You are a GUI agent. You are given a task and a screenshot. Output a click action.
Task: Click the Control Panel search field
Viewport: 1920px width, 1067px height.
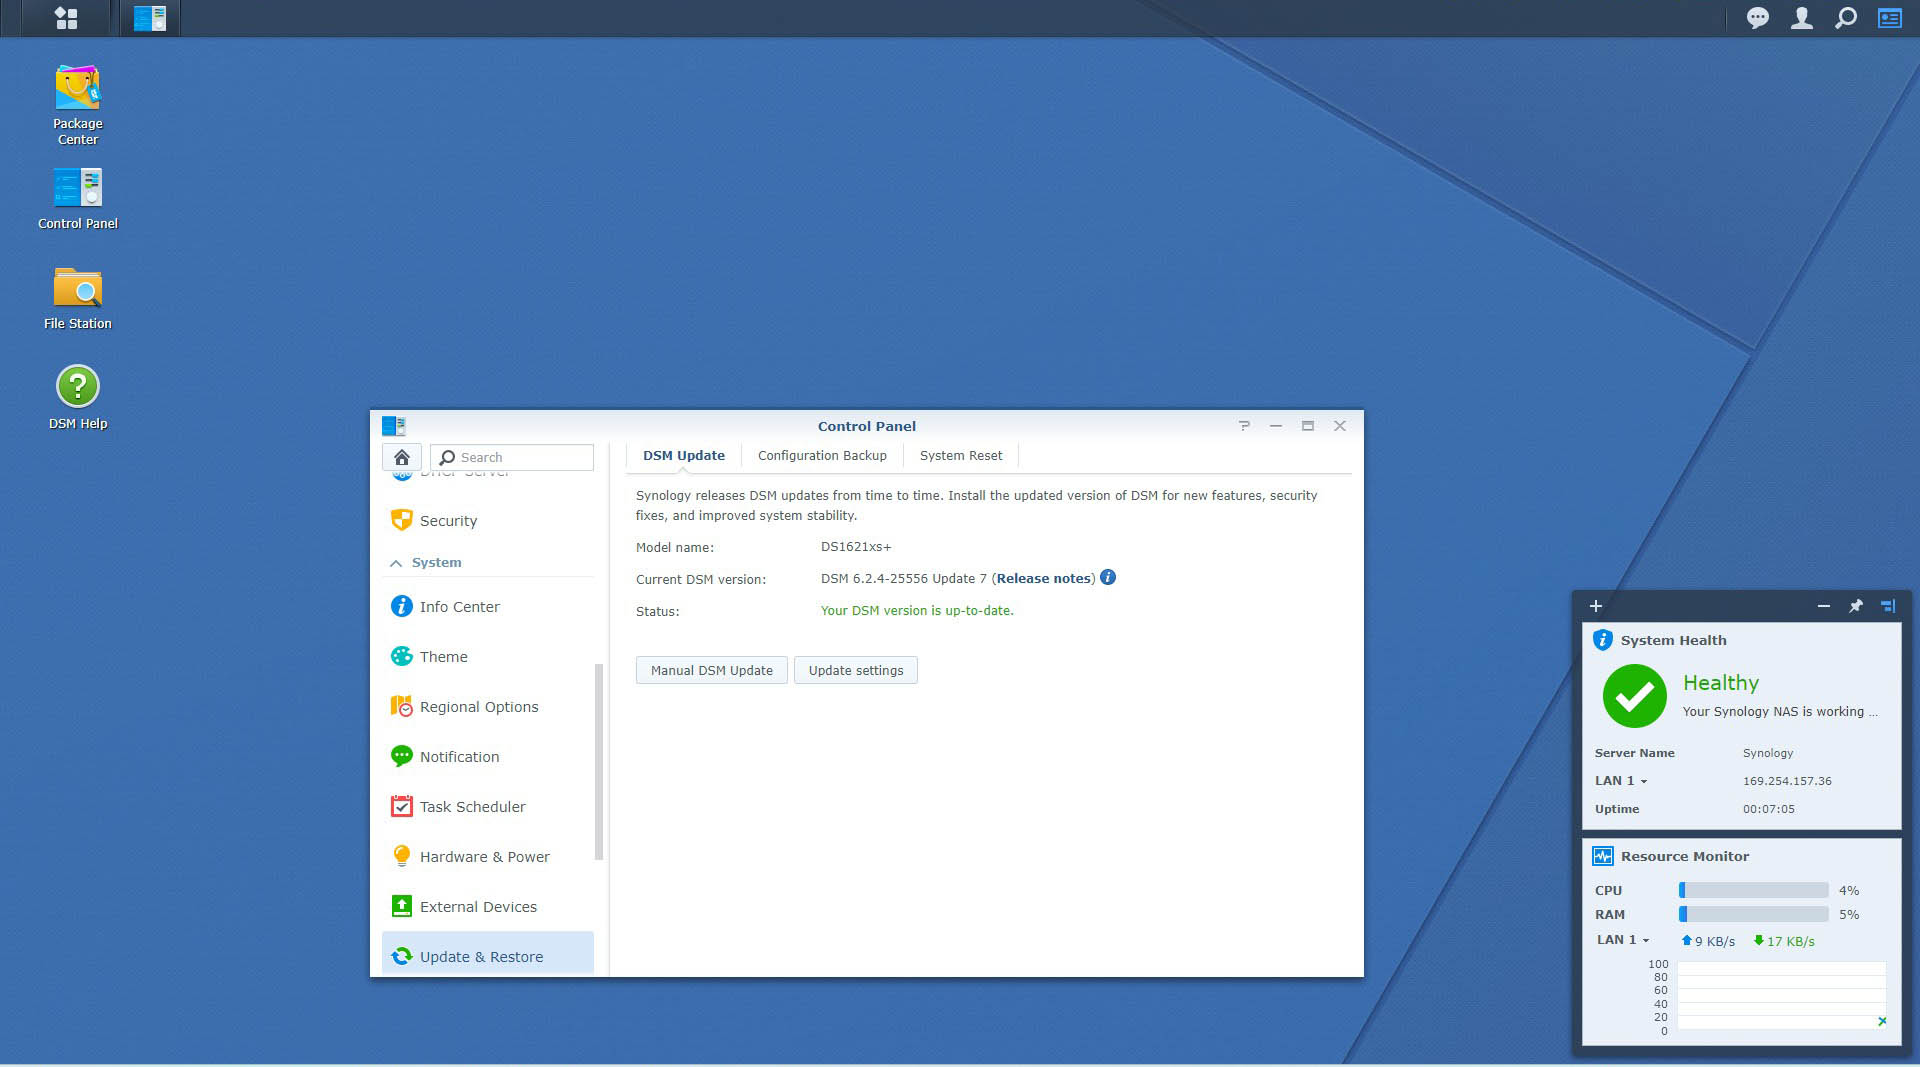click(x=512, y=457)
